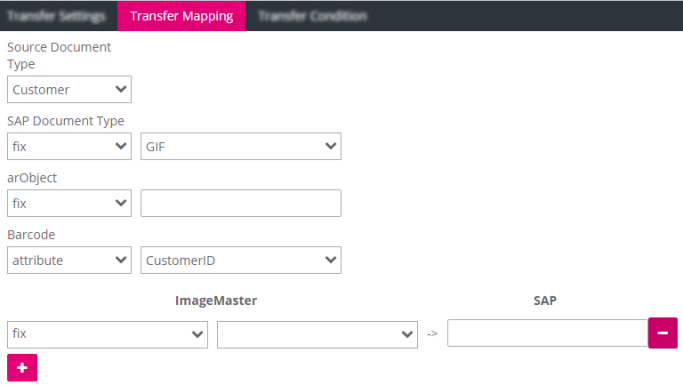The width and height of the screenshot is (683, 385).
Task: Click chevron of Barcode attribute dropdown
Action: coord(121,260)
